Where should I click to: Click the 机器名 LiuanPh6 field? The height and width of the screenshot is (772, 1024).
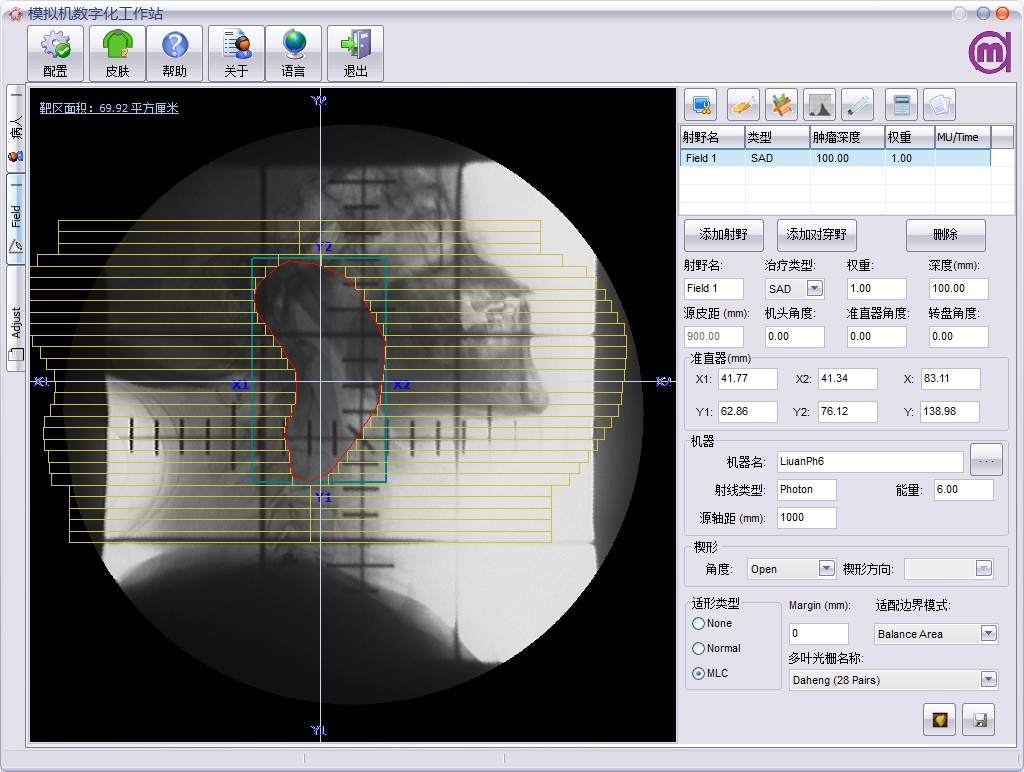coord(870,462)
